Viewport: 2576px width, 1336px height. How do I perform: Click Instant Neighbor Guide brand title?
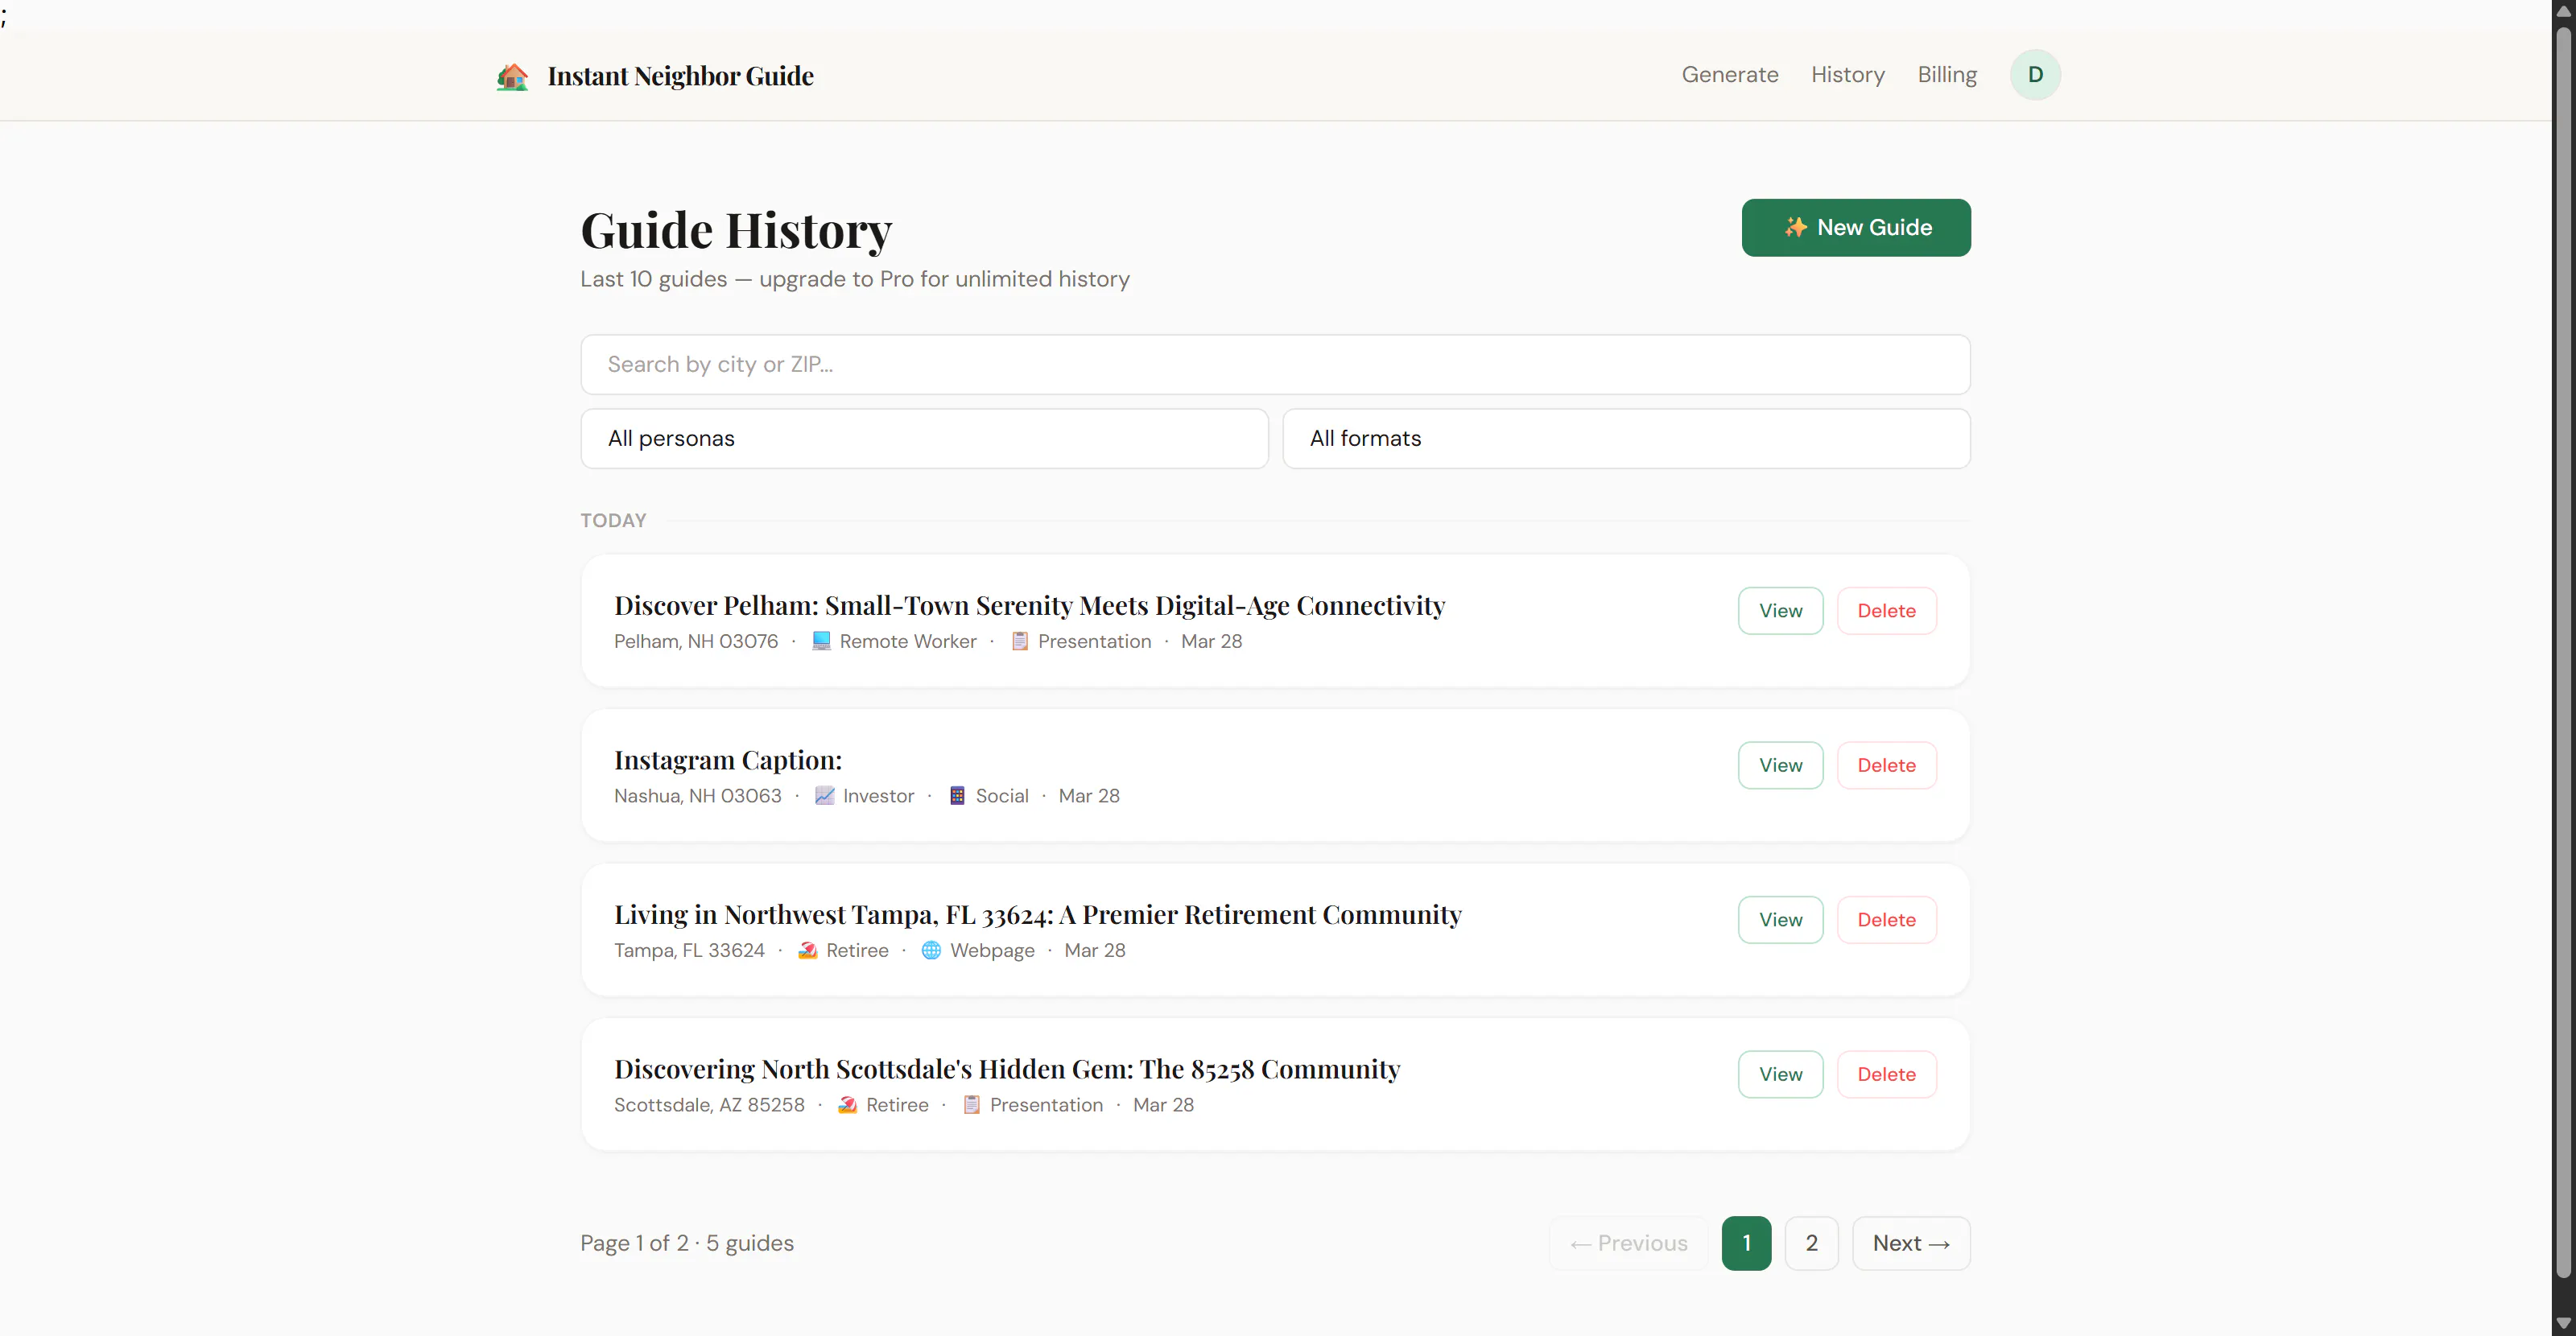(681, 76)
